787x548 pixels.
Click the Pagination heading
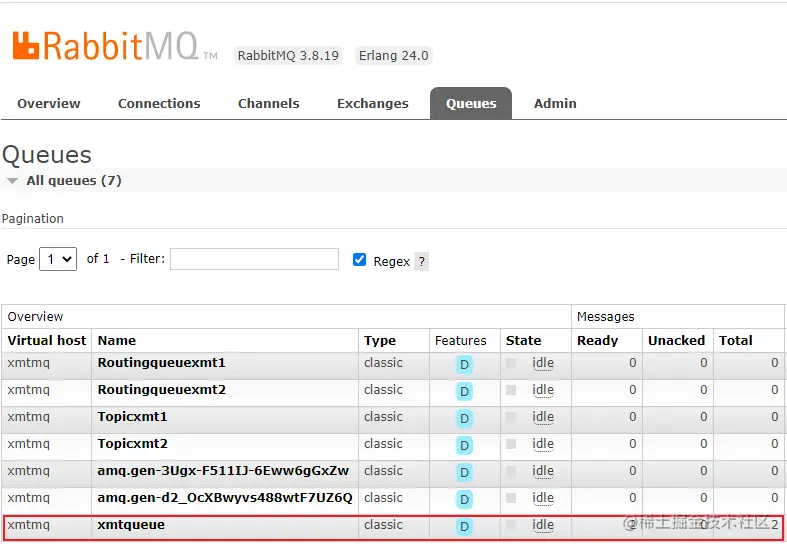pyautogui.click(x=33, y=219)
